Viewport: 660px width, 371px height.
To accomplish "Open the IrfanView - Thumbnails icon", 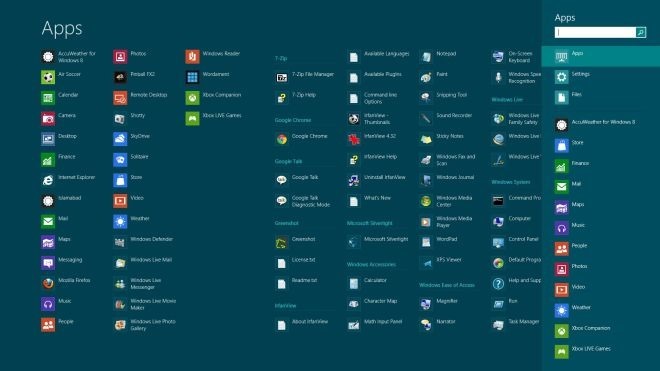I will coord(354,118).
